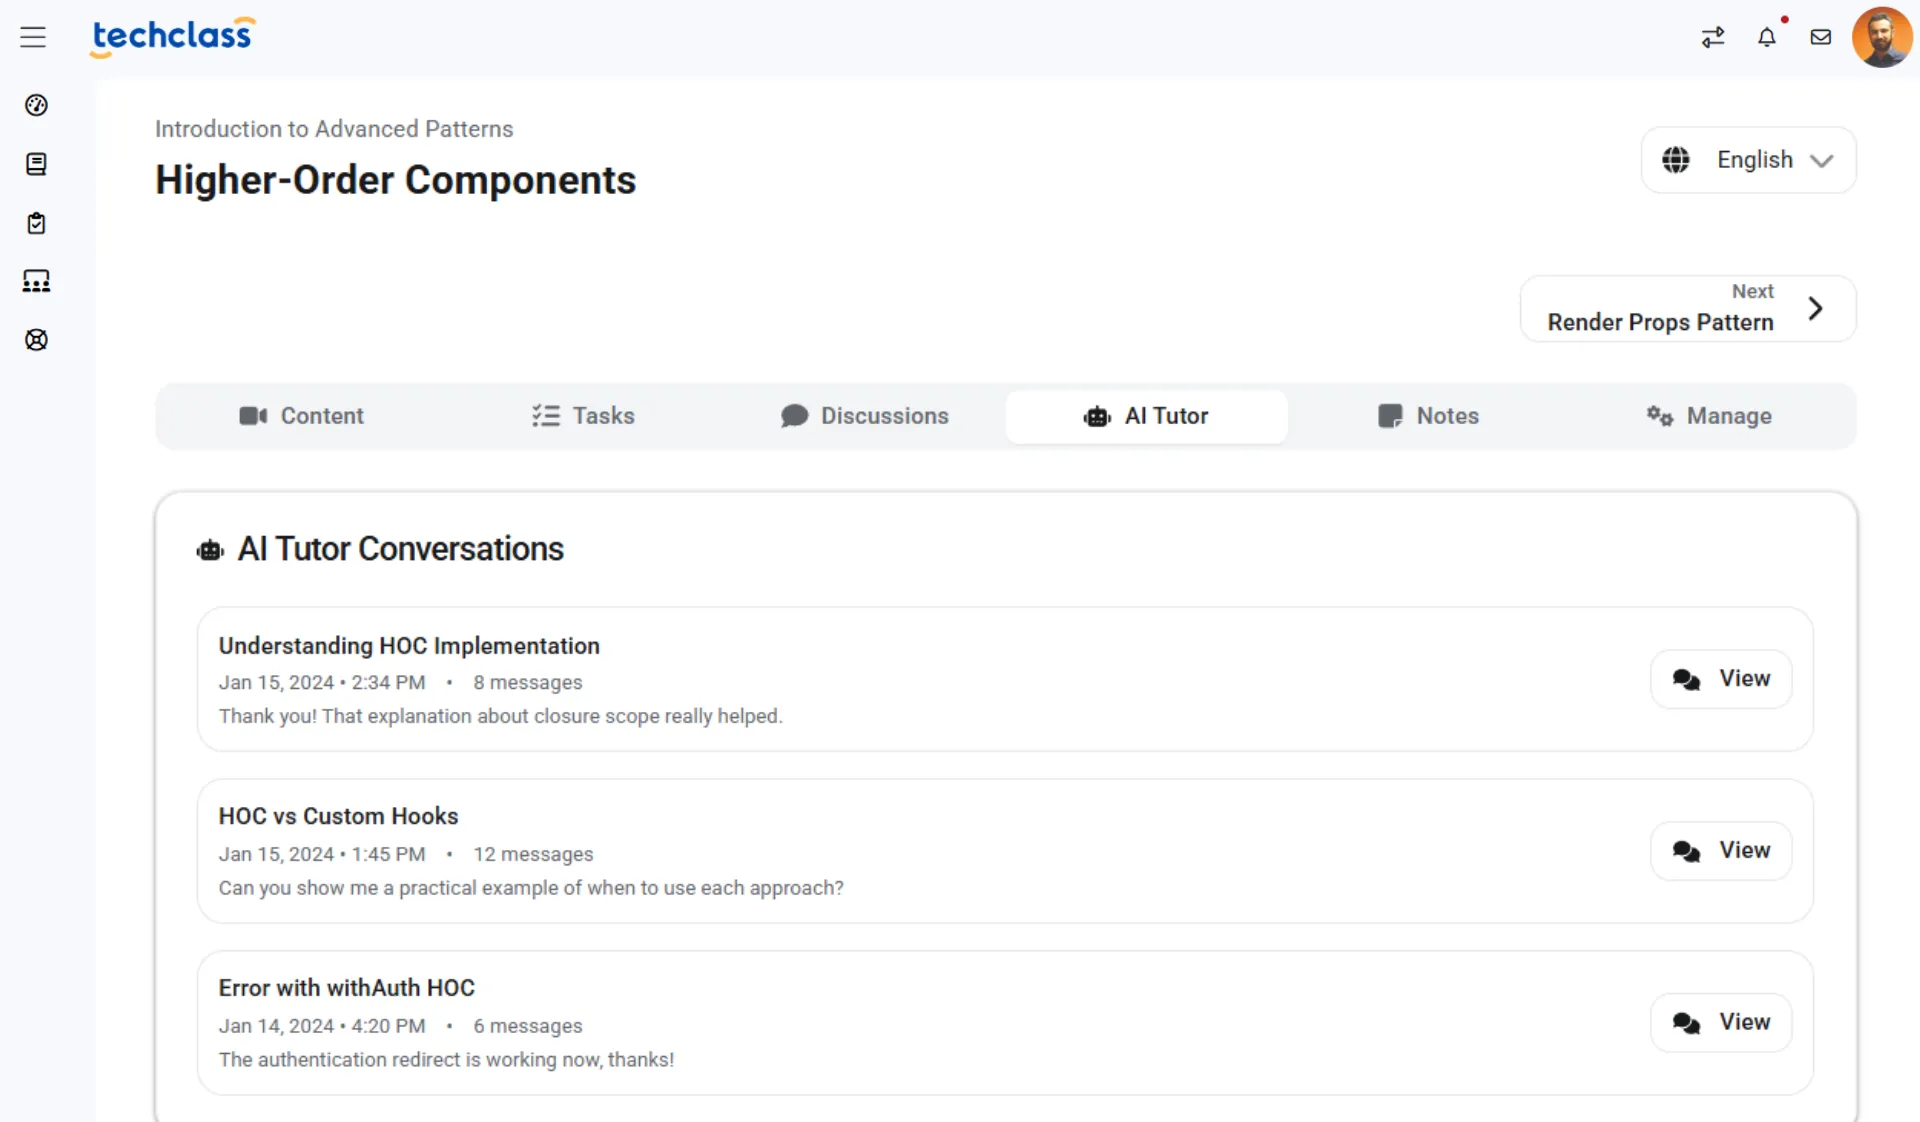Open the classroom board sidebar icon
The width and height of the screenshot is (1920, 1122).
(36, 281)
